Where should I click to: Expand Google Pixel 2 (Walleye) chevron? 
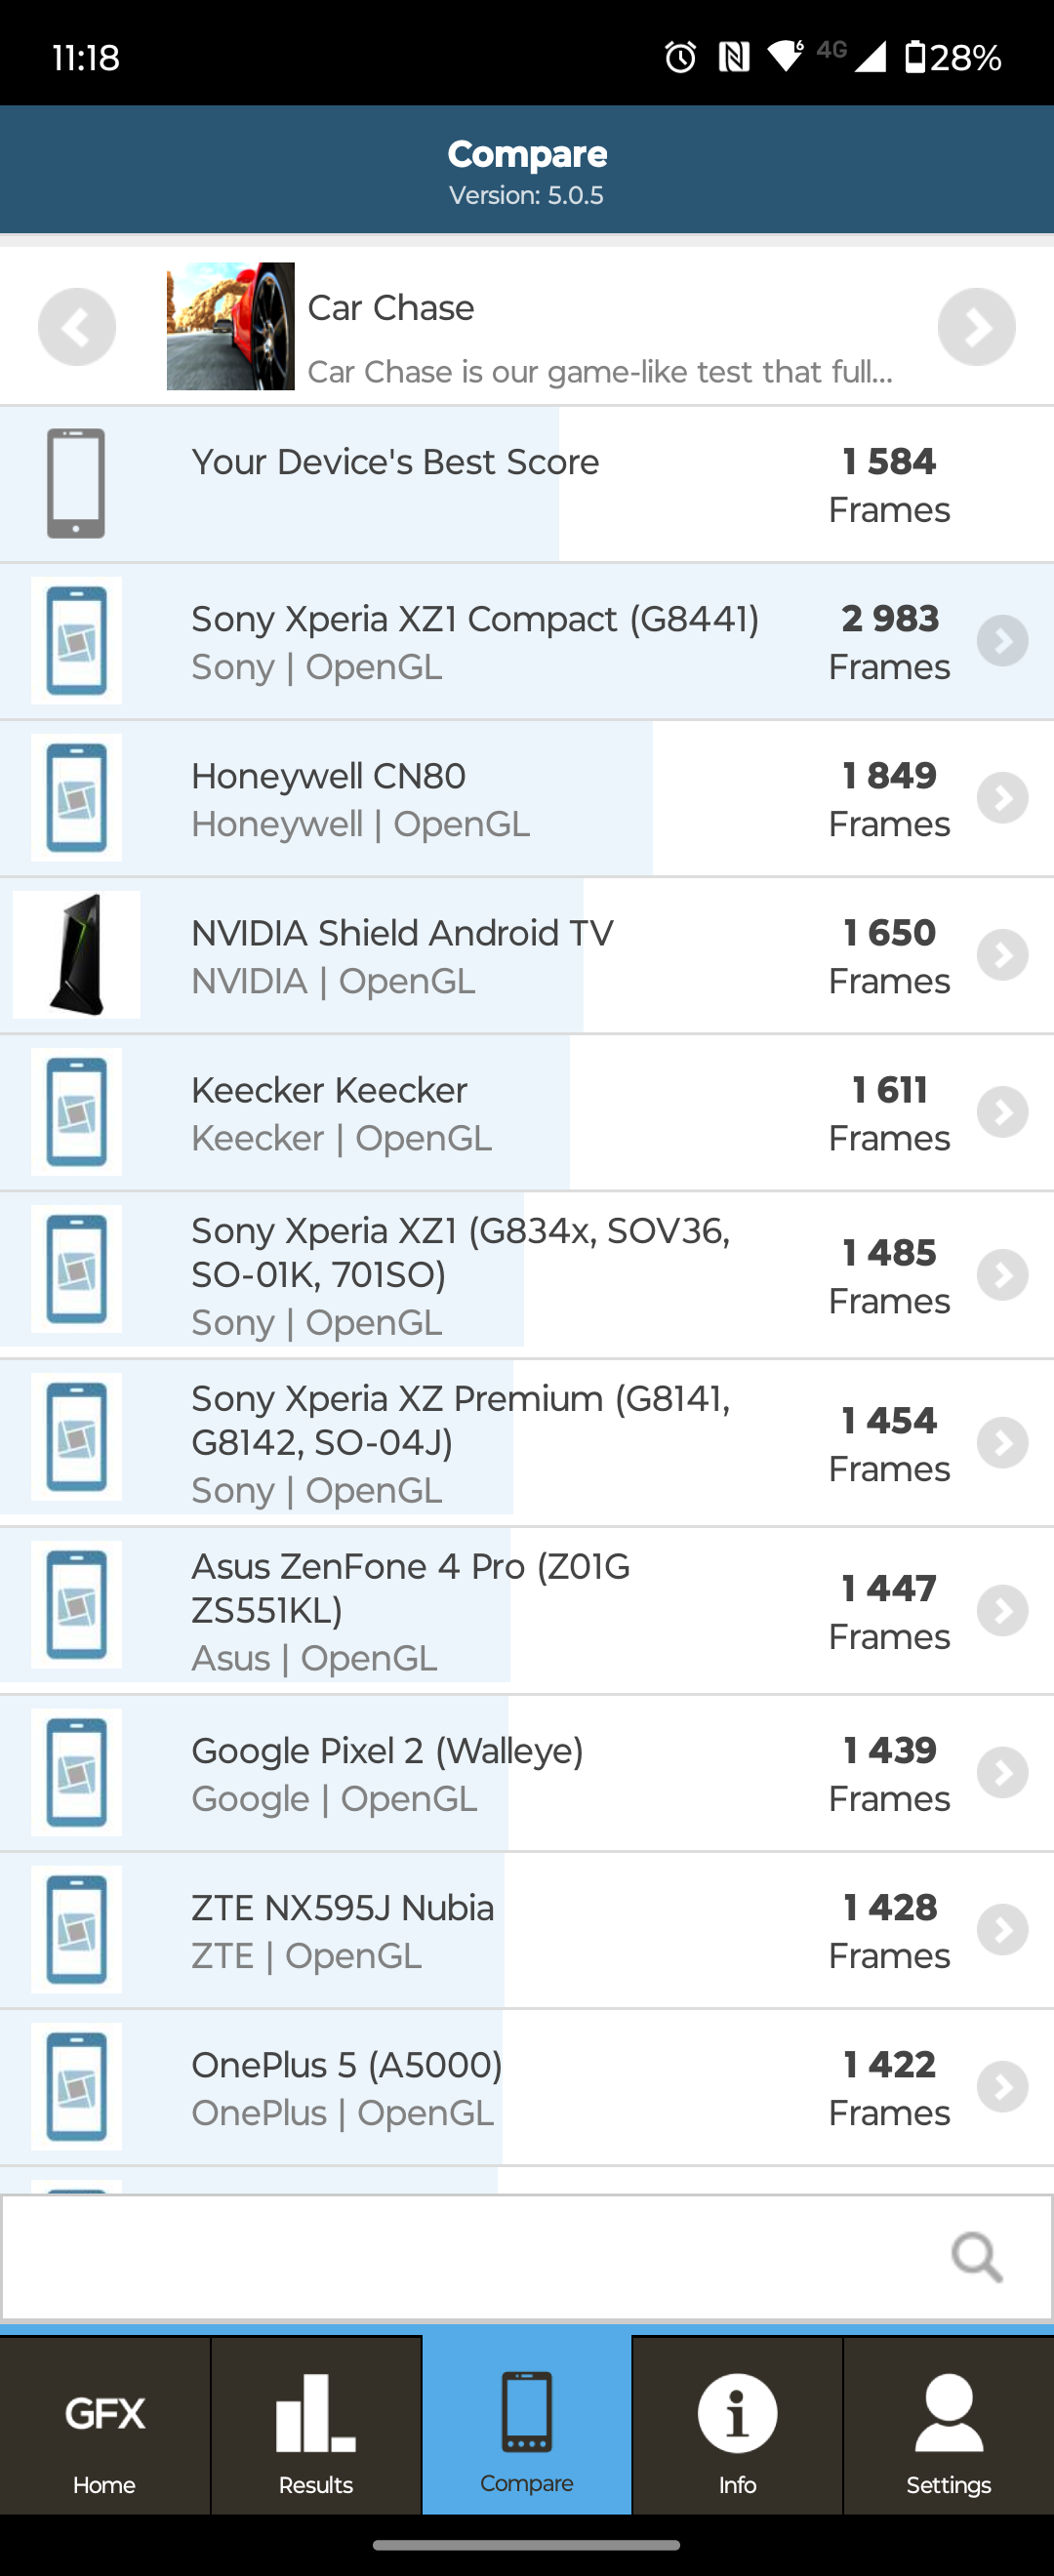(1002, 1773)
